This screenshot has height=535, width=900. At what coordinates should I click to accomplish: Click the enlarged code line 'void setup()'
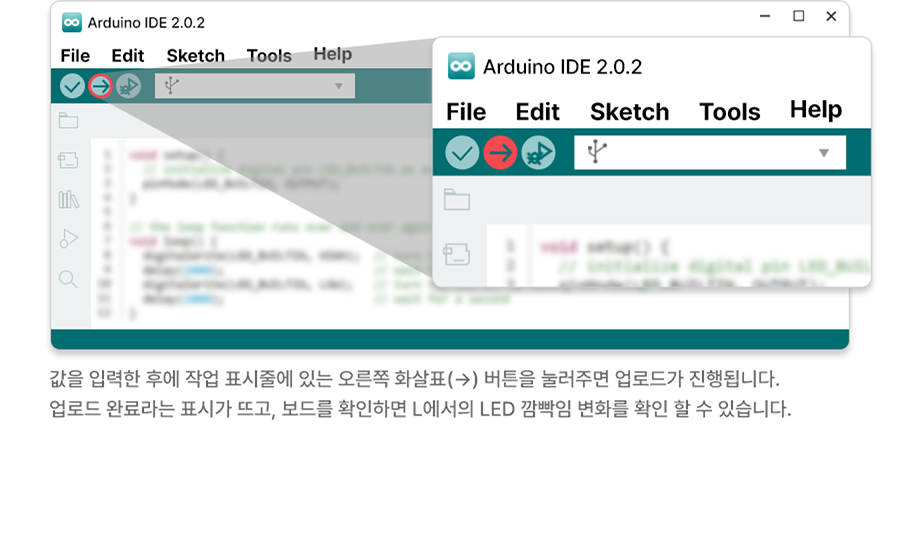coord(604,246)
